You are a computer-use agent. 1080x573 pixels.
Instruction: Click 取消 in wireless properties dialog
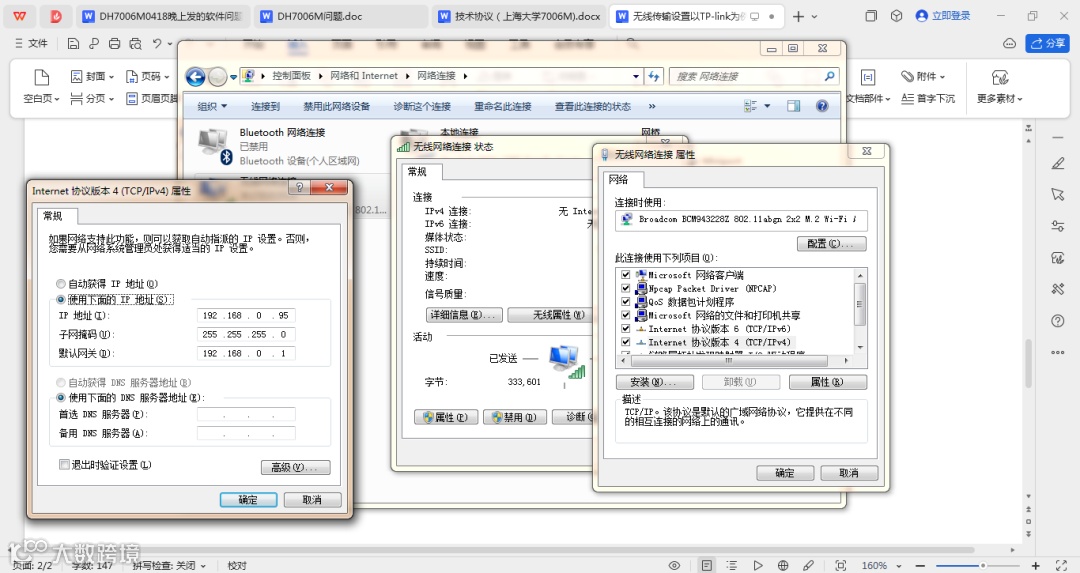pyautogui.click(x=849, y=473)
